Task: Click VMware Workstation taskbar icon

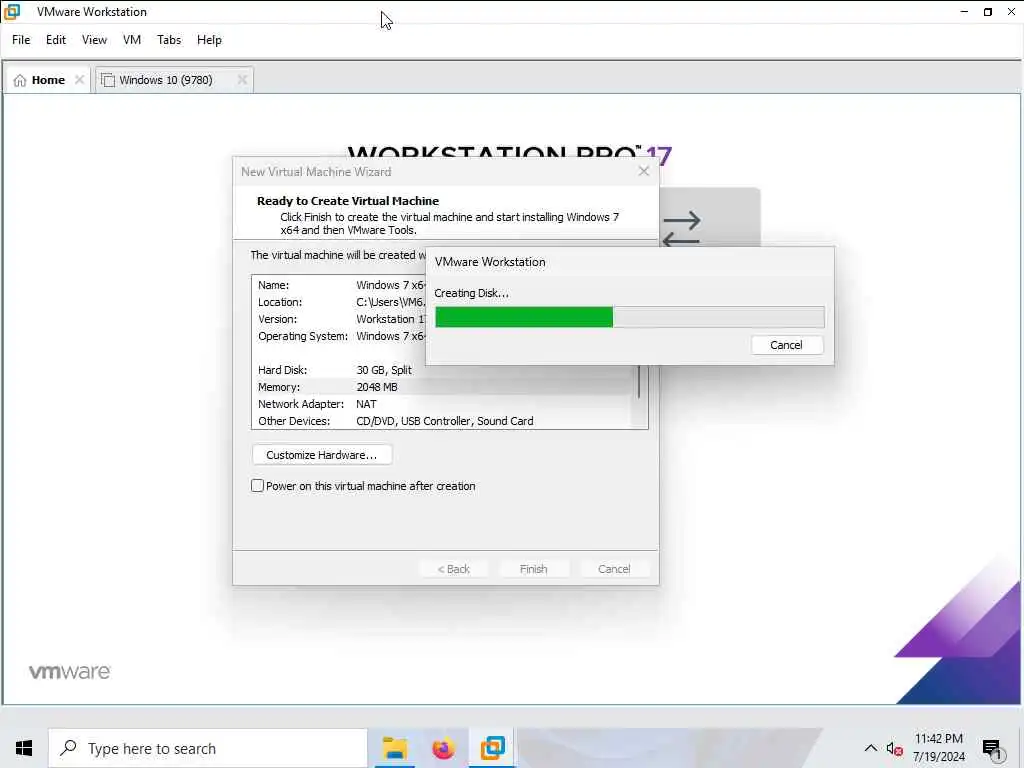Action: pyautogui.click(x=493, y=748)
